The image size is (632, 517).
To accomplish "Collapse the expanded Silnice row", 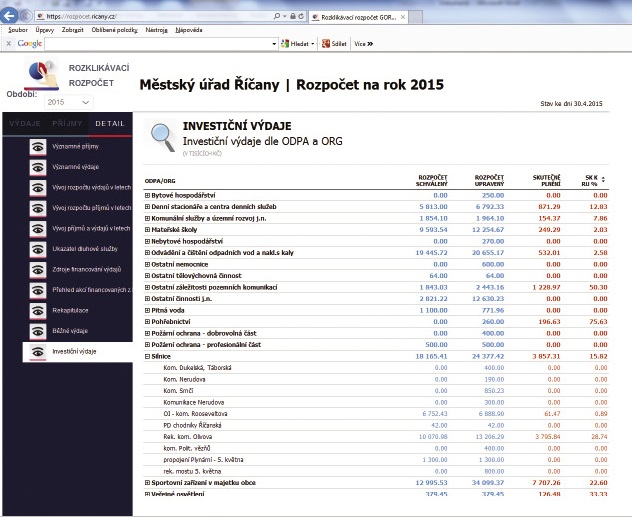I will point(147,356).
